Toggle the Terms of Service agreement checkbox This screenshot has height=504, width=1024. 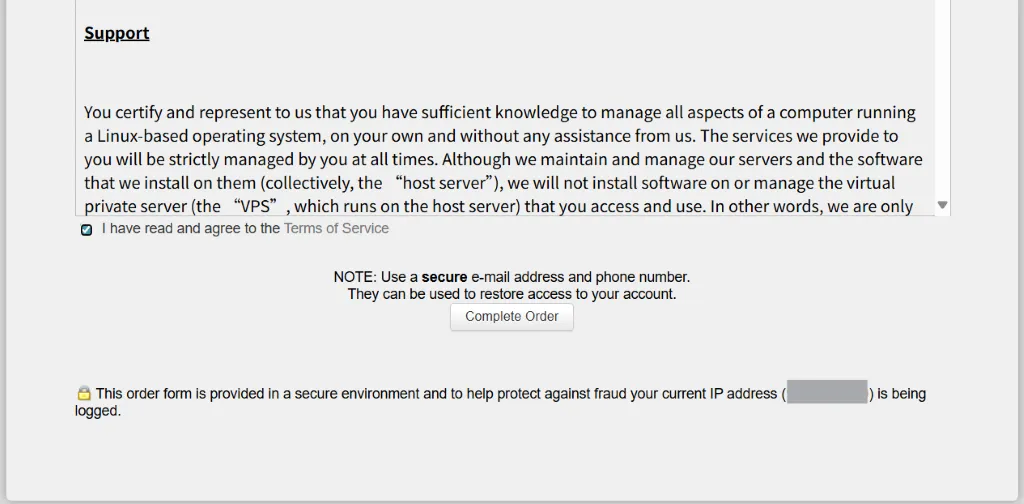(x=86, y=230)
